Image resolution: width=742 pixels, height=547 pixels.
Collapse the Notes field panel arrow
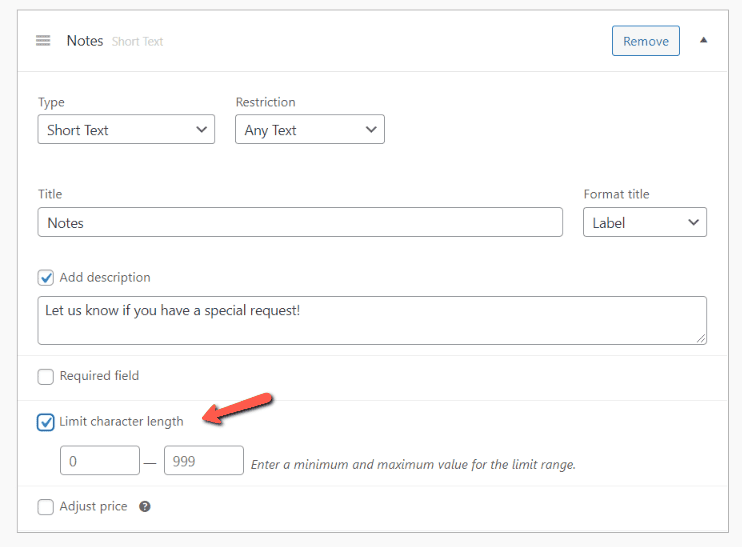pos(703,41)
